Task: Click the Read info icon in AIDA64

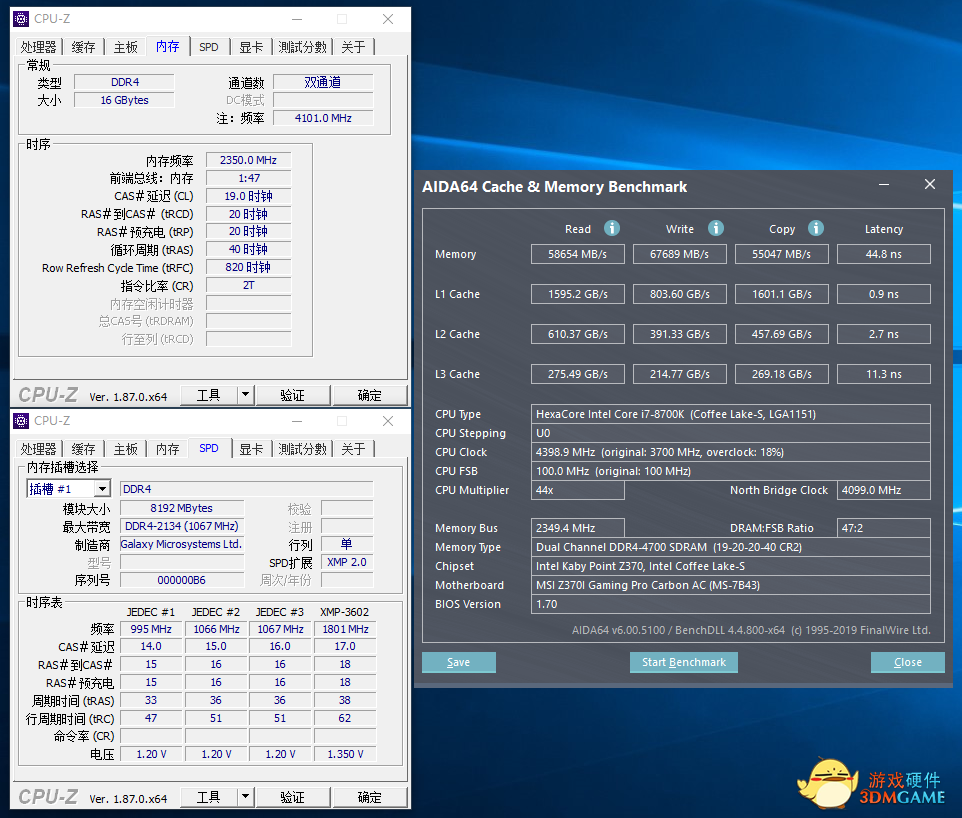Action: pos(612,228)
